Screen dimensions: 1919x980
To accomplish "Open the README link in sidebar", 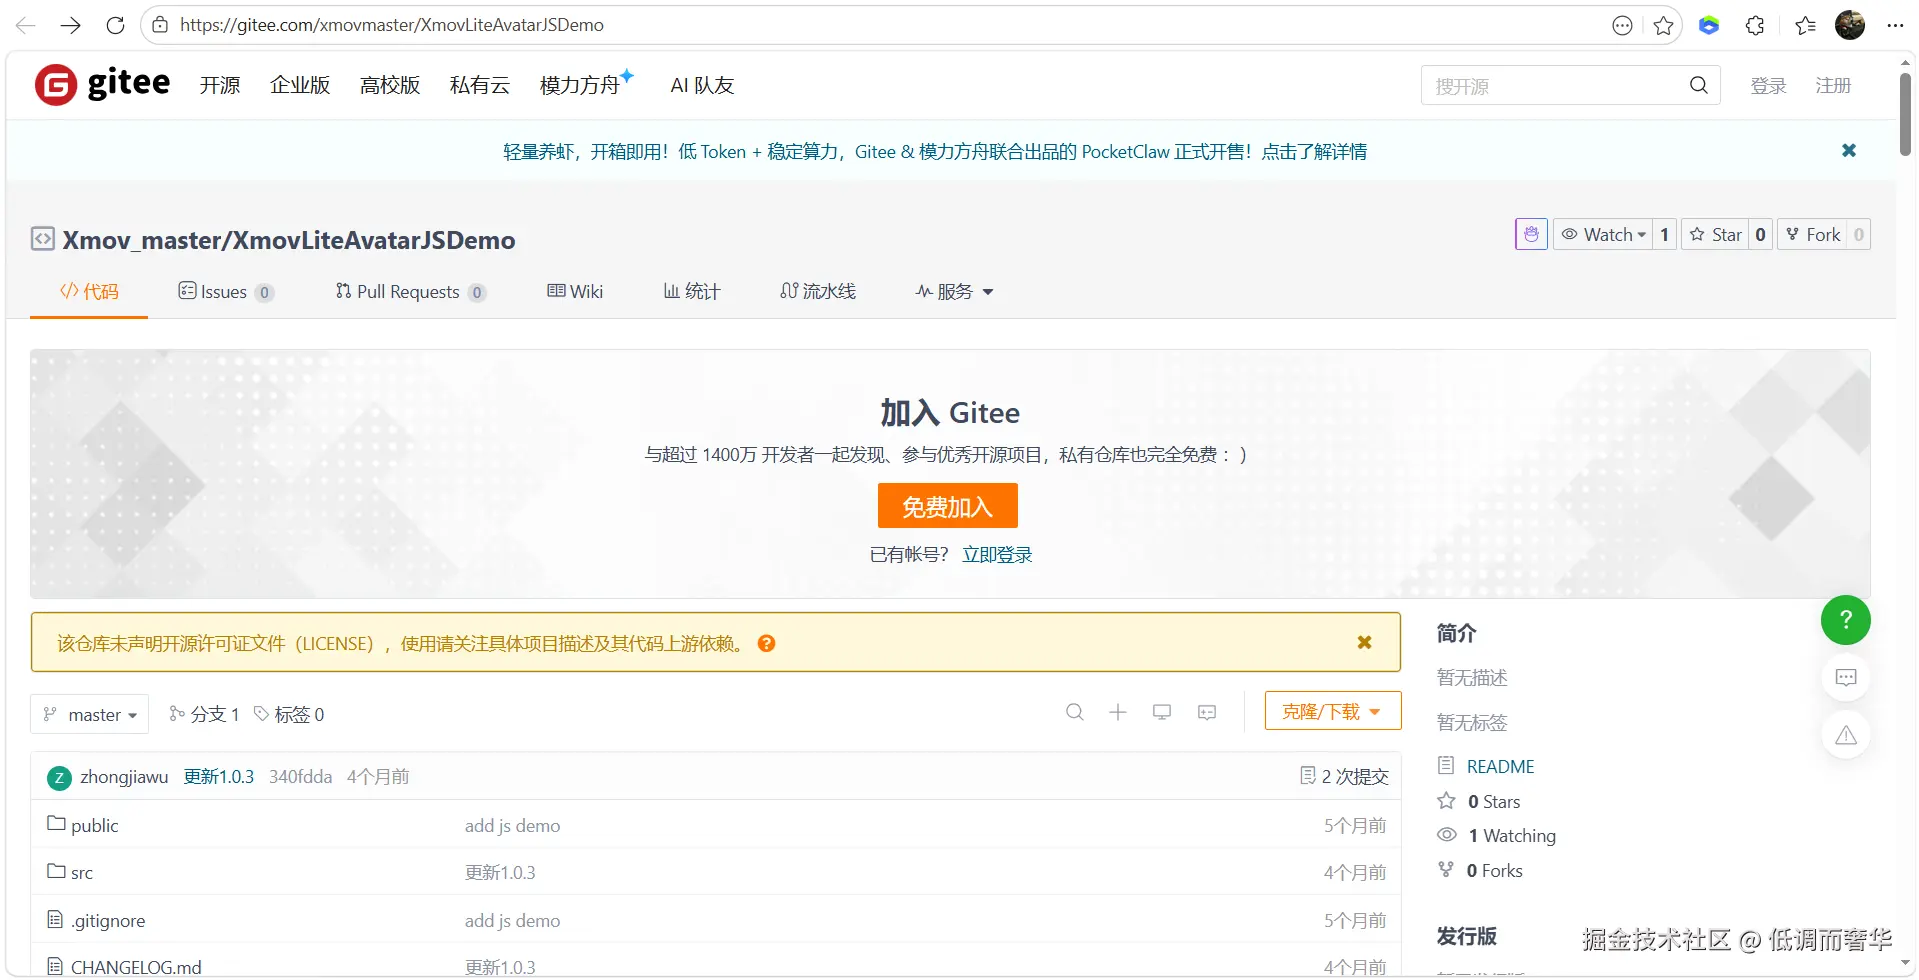I will click(1500, 766).
